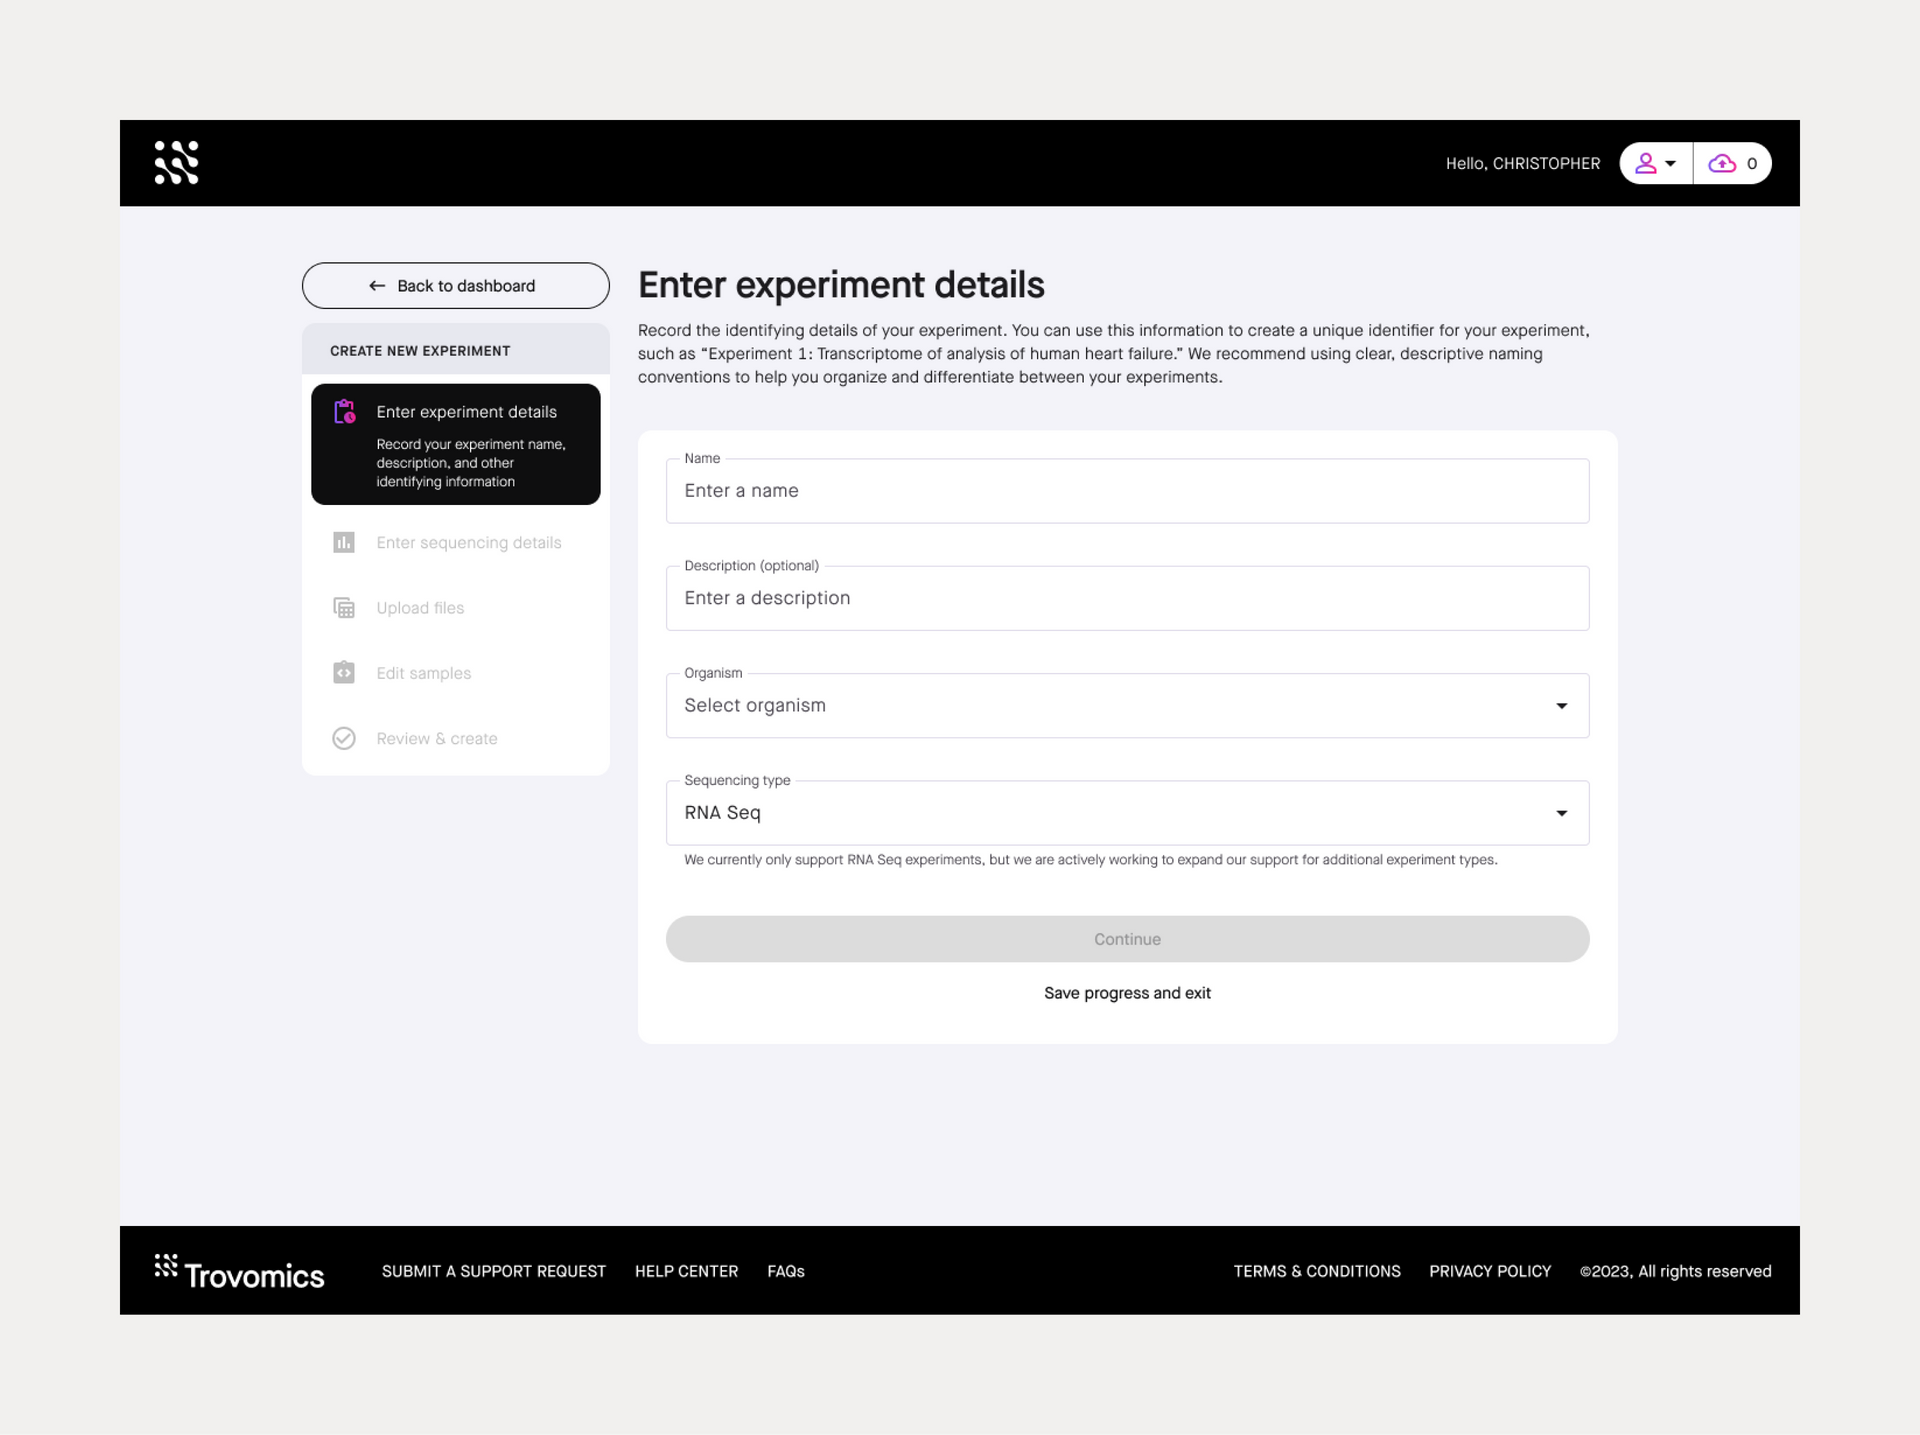The height and width of the screenshot is (1435, 1920).
Task: Click the bar chart sequencing icon
Action: 344,542
